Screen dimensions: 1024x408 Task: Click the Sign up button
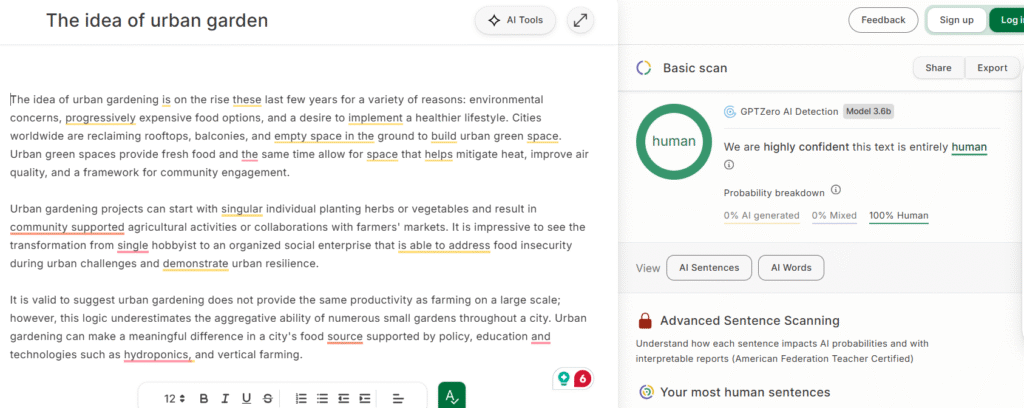click(956, 20)
